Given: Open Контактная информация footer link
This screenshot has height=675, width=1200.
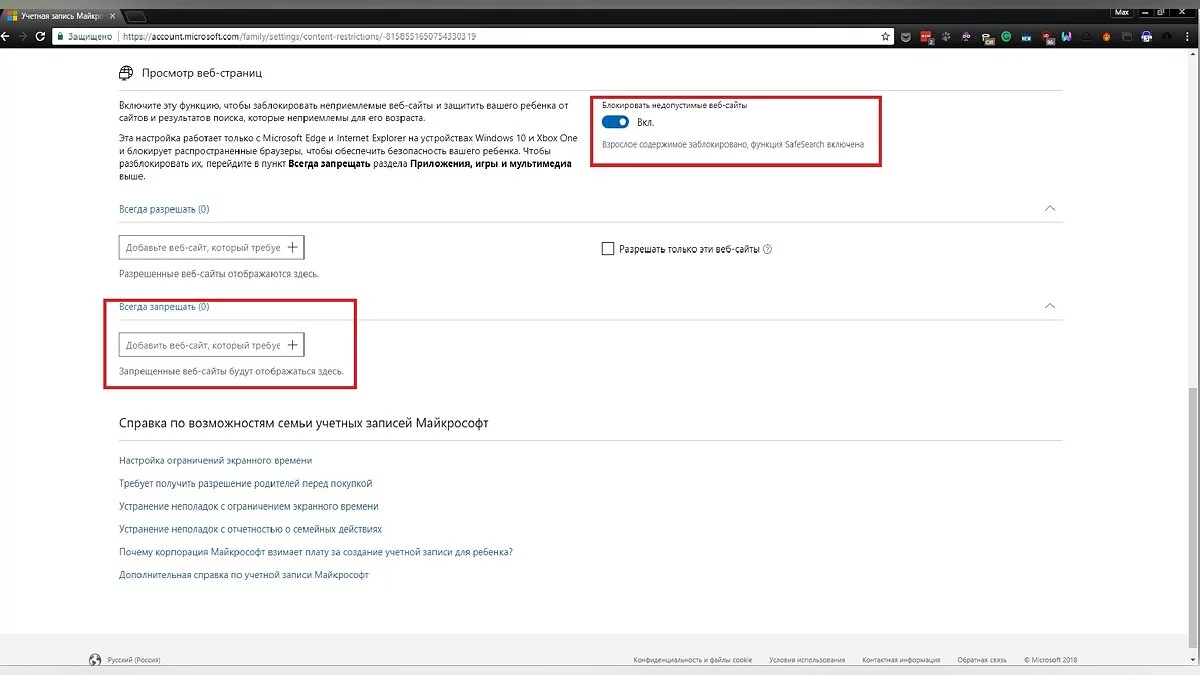Looking at the screenshot, I should click(901, 660).
